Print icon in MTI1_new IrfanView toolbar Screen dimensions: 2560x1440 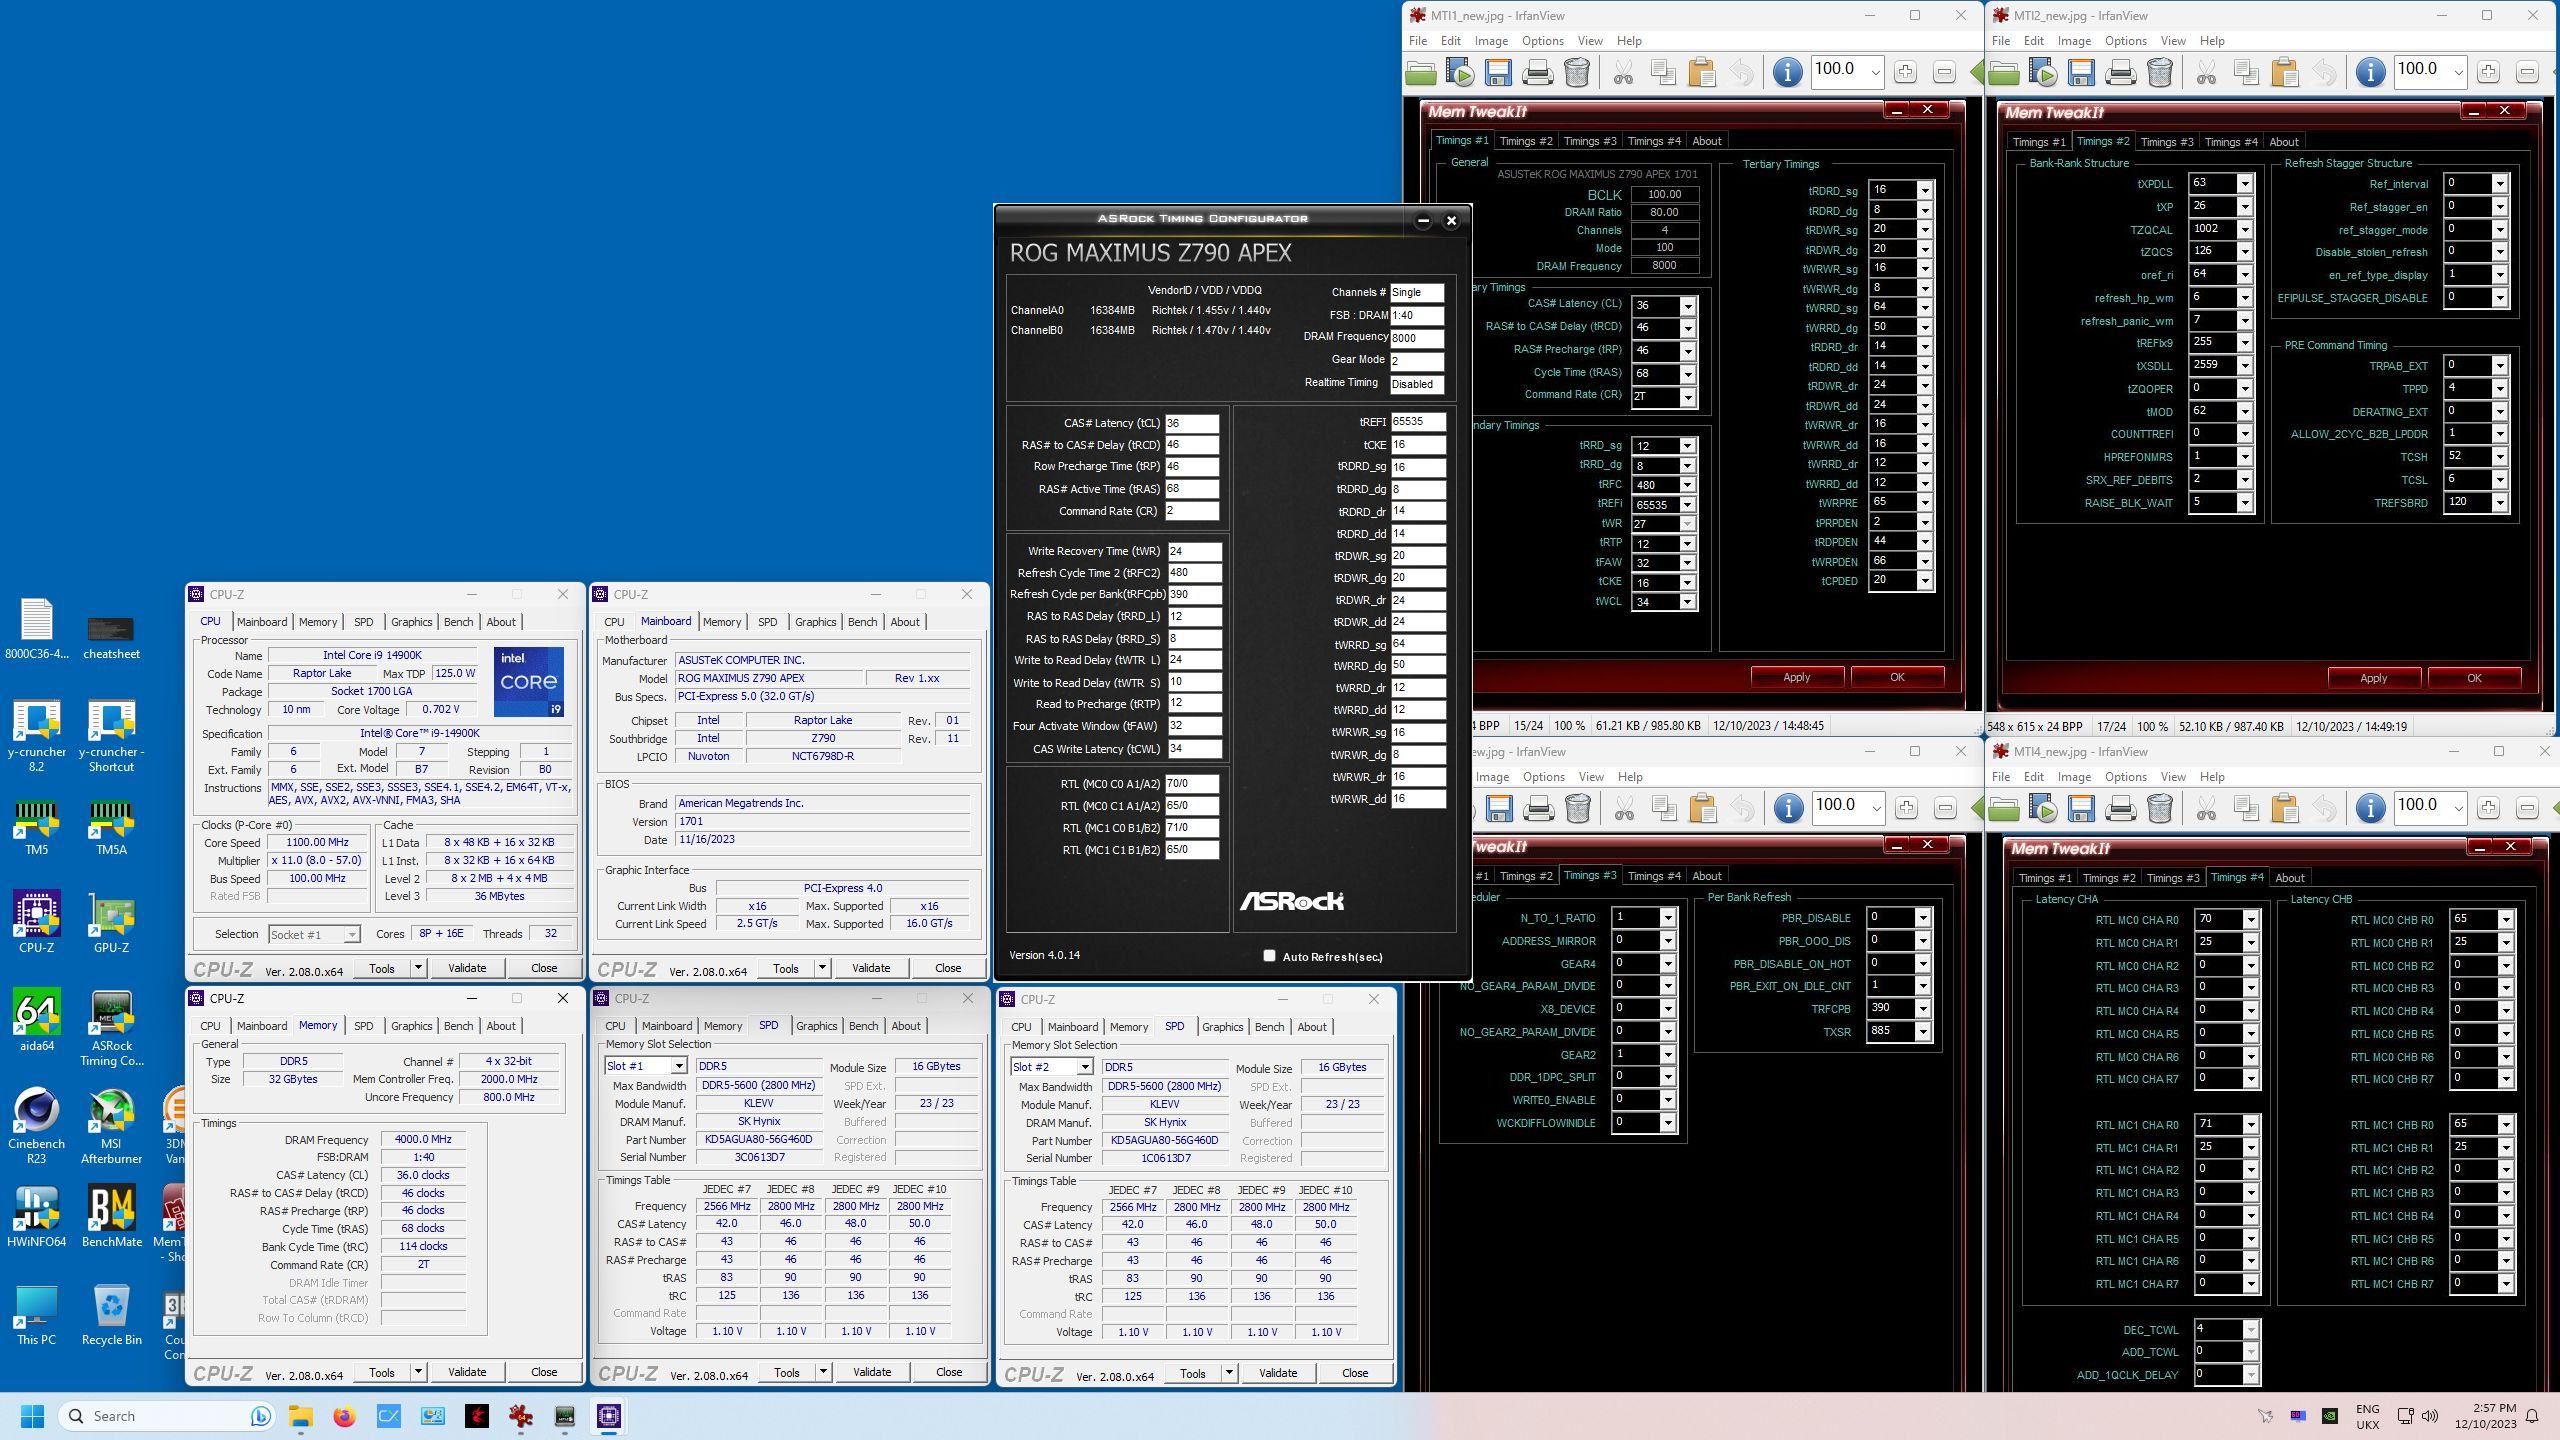coord(1538,73)
